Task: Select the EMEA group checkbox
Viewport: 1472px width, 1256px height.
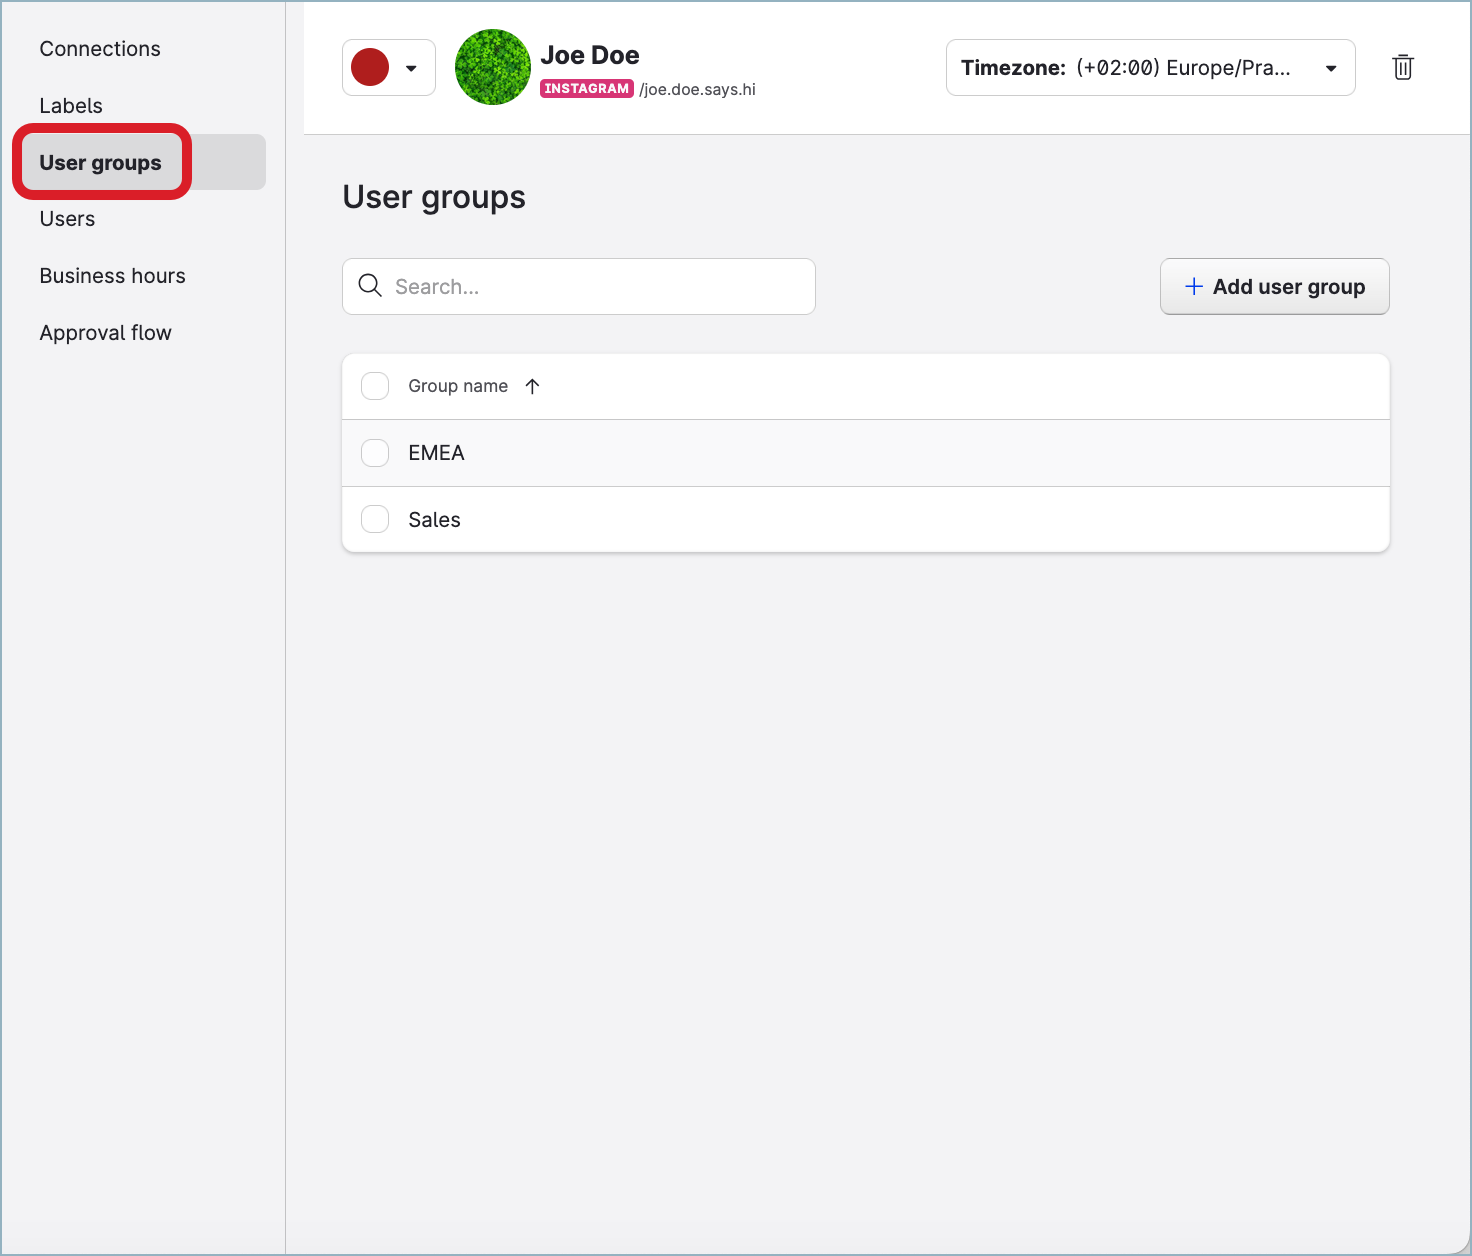Action: click(x=374, y=453)
